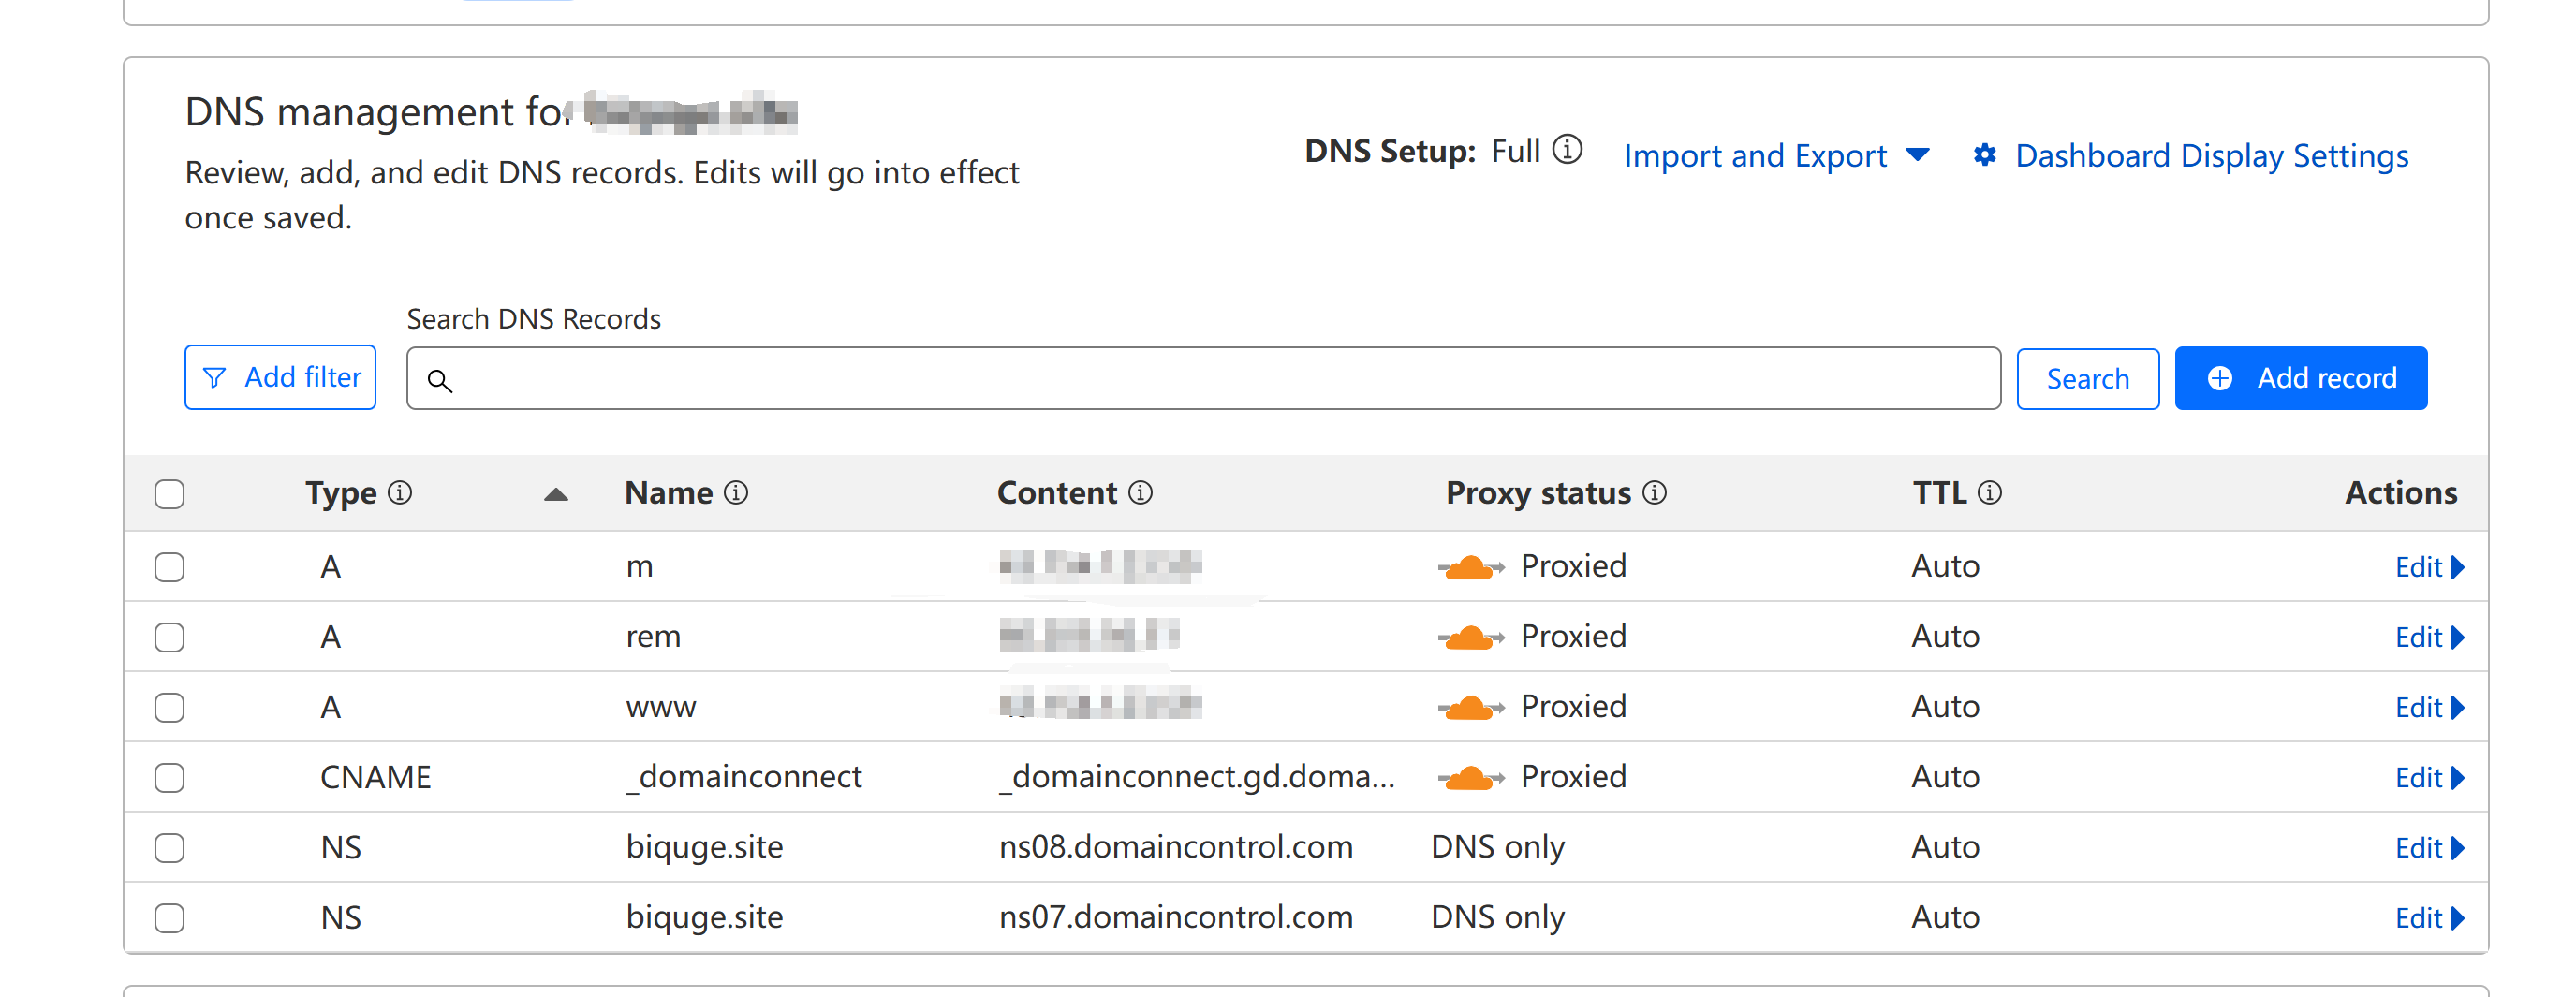Image resolution: width=2576 pixels, height=997 pixels.
Task: Click the Name column info icon
Action: [736, 493]
